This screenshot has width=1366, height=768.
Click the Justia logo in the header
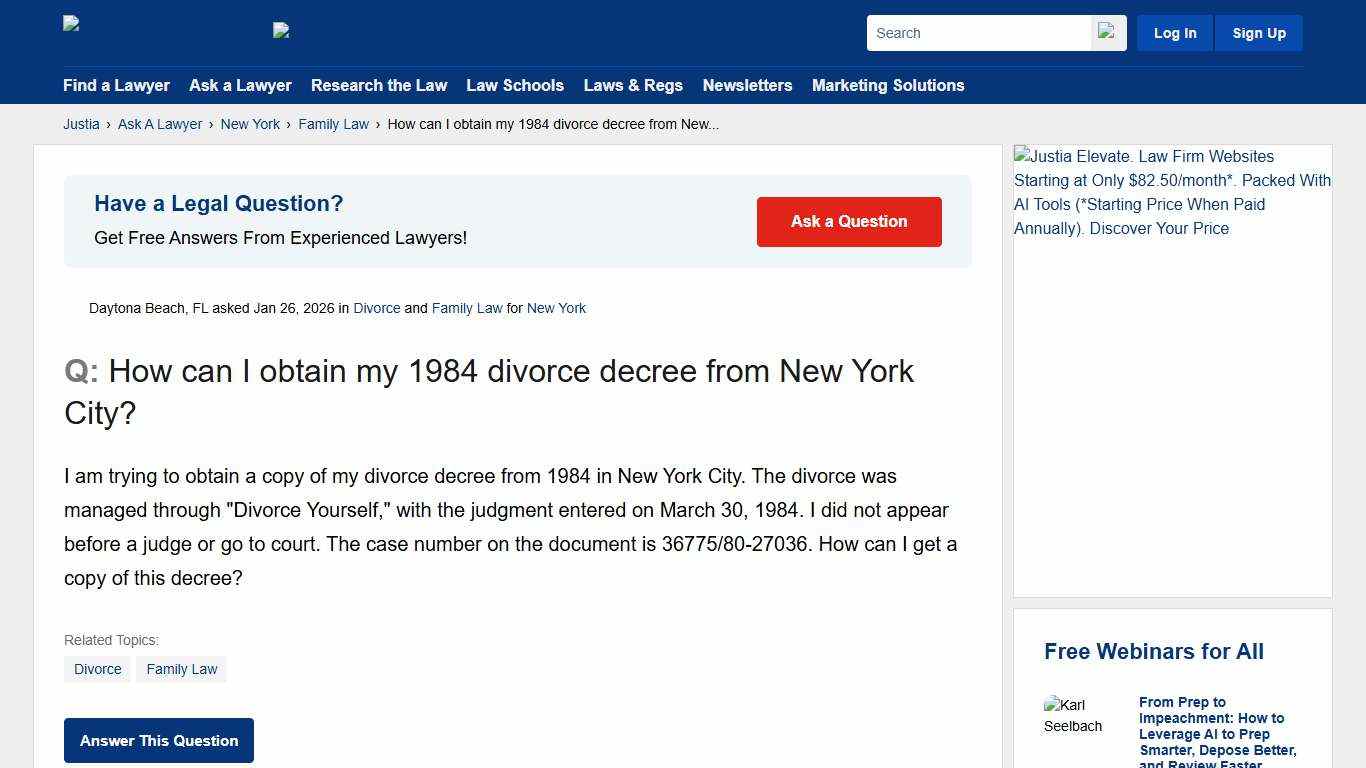click(72, 25)
